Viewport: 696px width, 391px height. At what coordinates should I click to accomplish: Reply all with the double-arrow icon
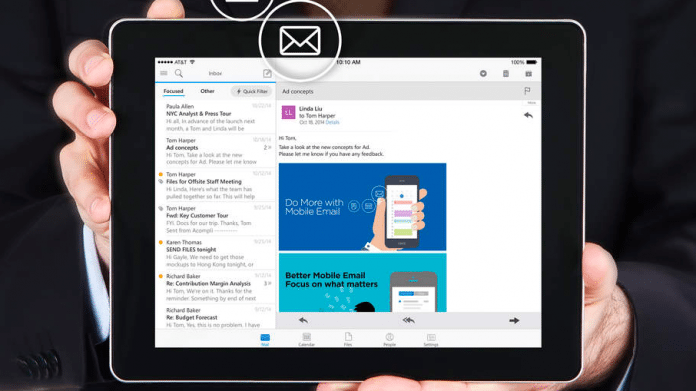pos(408,320)
